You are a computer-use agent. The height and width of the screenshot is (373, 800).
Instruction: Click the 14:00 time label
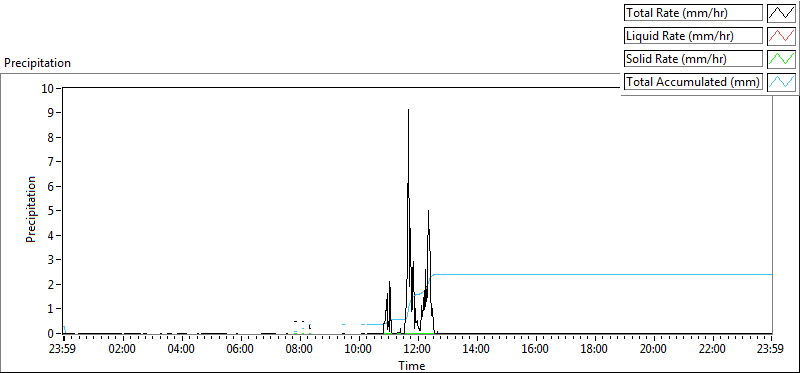[477, 350]
